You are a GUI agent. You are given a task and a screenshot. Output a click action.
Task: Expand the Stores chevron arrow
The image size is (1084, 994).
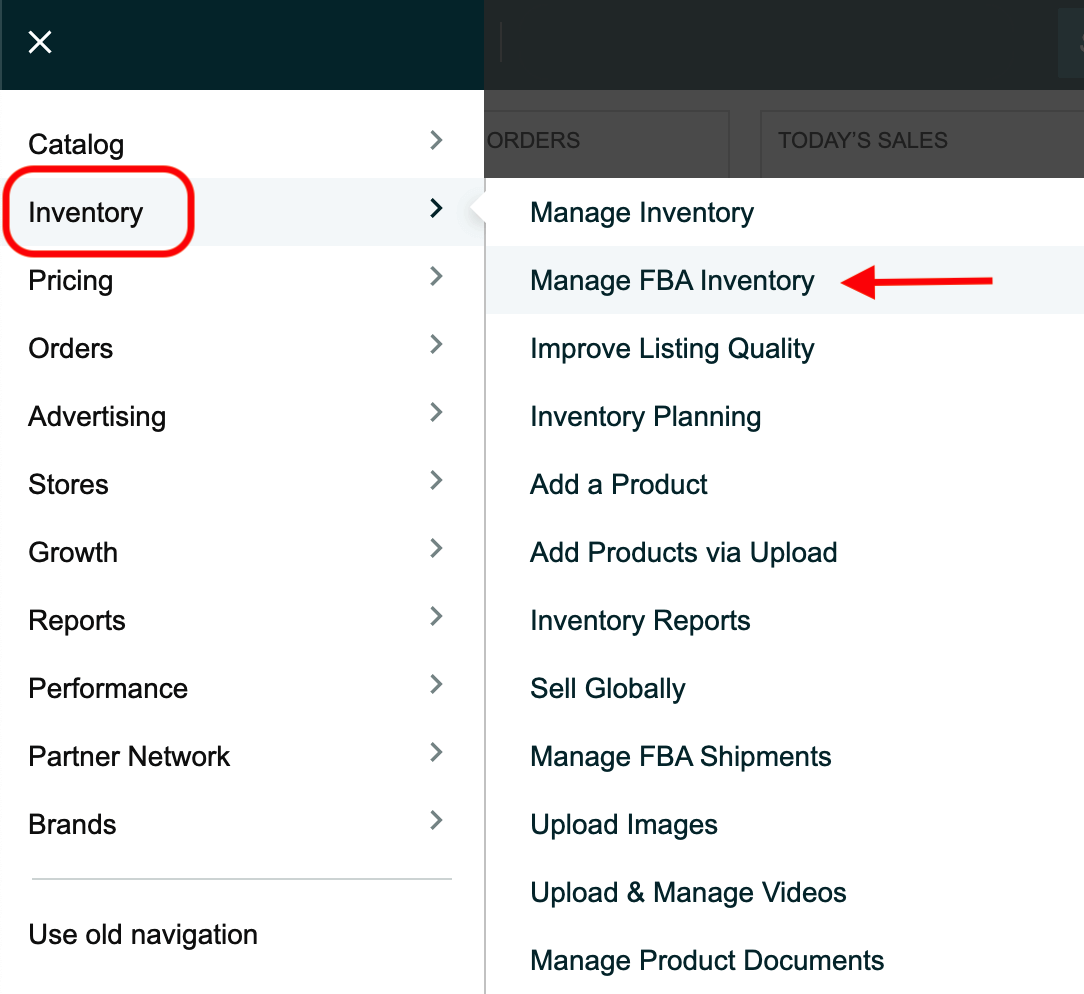click(x=436, y=480)
